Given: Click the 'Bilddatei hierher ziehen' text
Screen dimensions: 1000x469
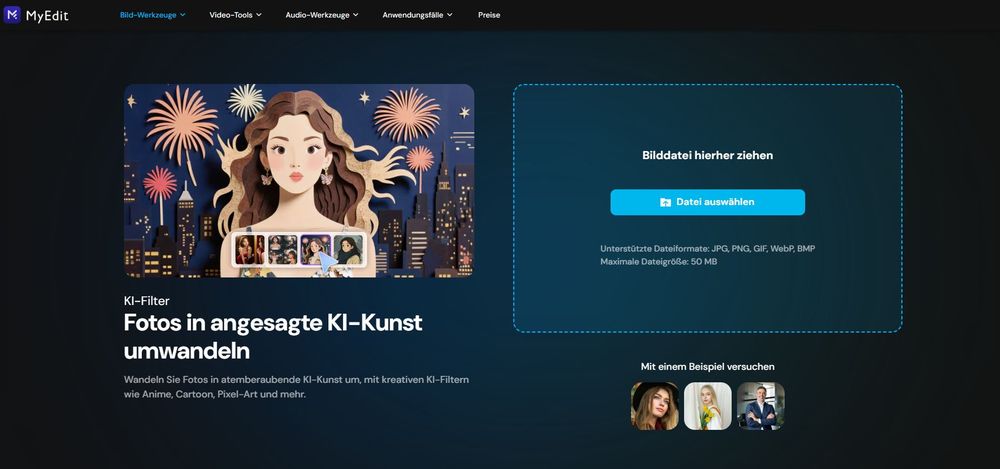Looking at the screenshot, I should [707, 155].
